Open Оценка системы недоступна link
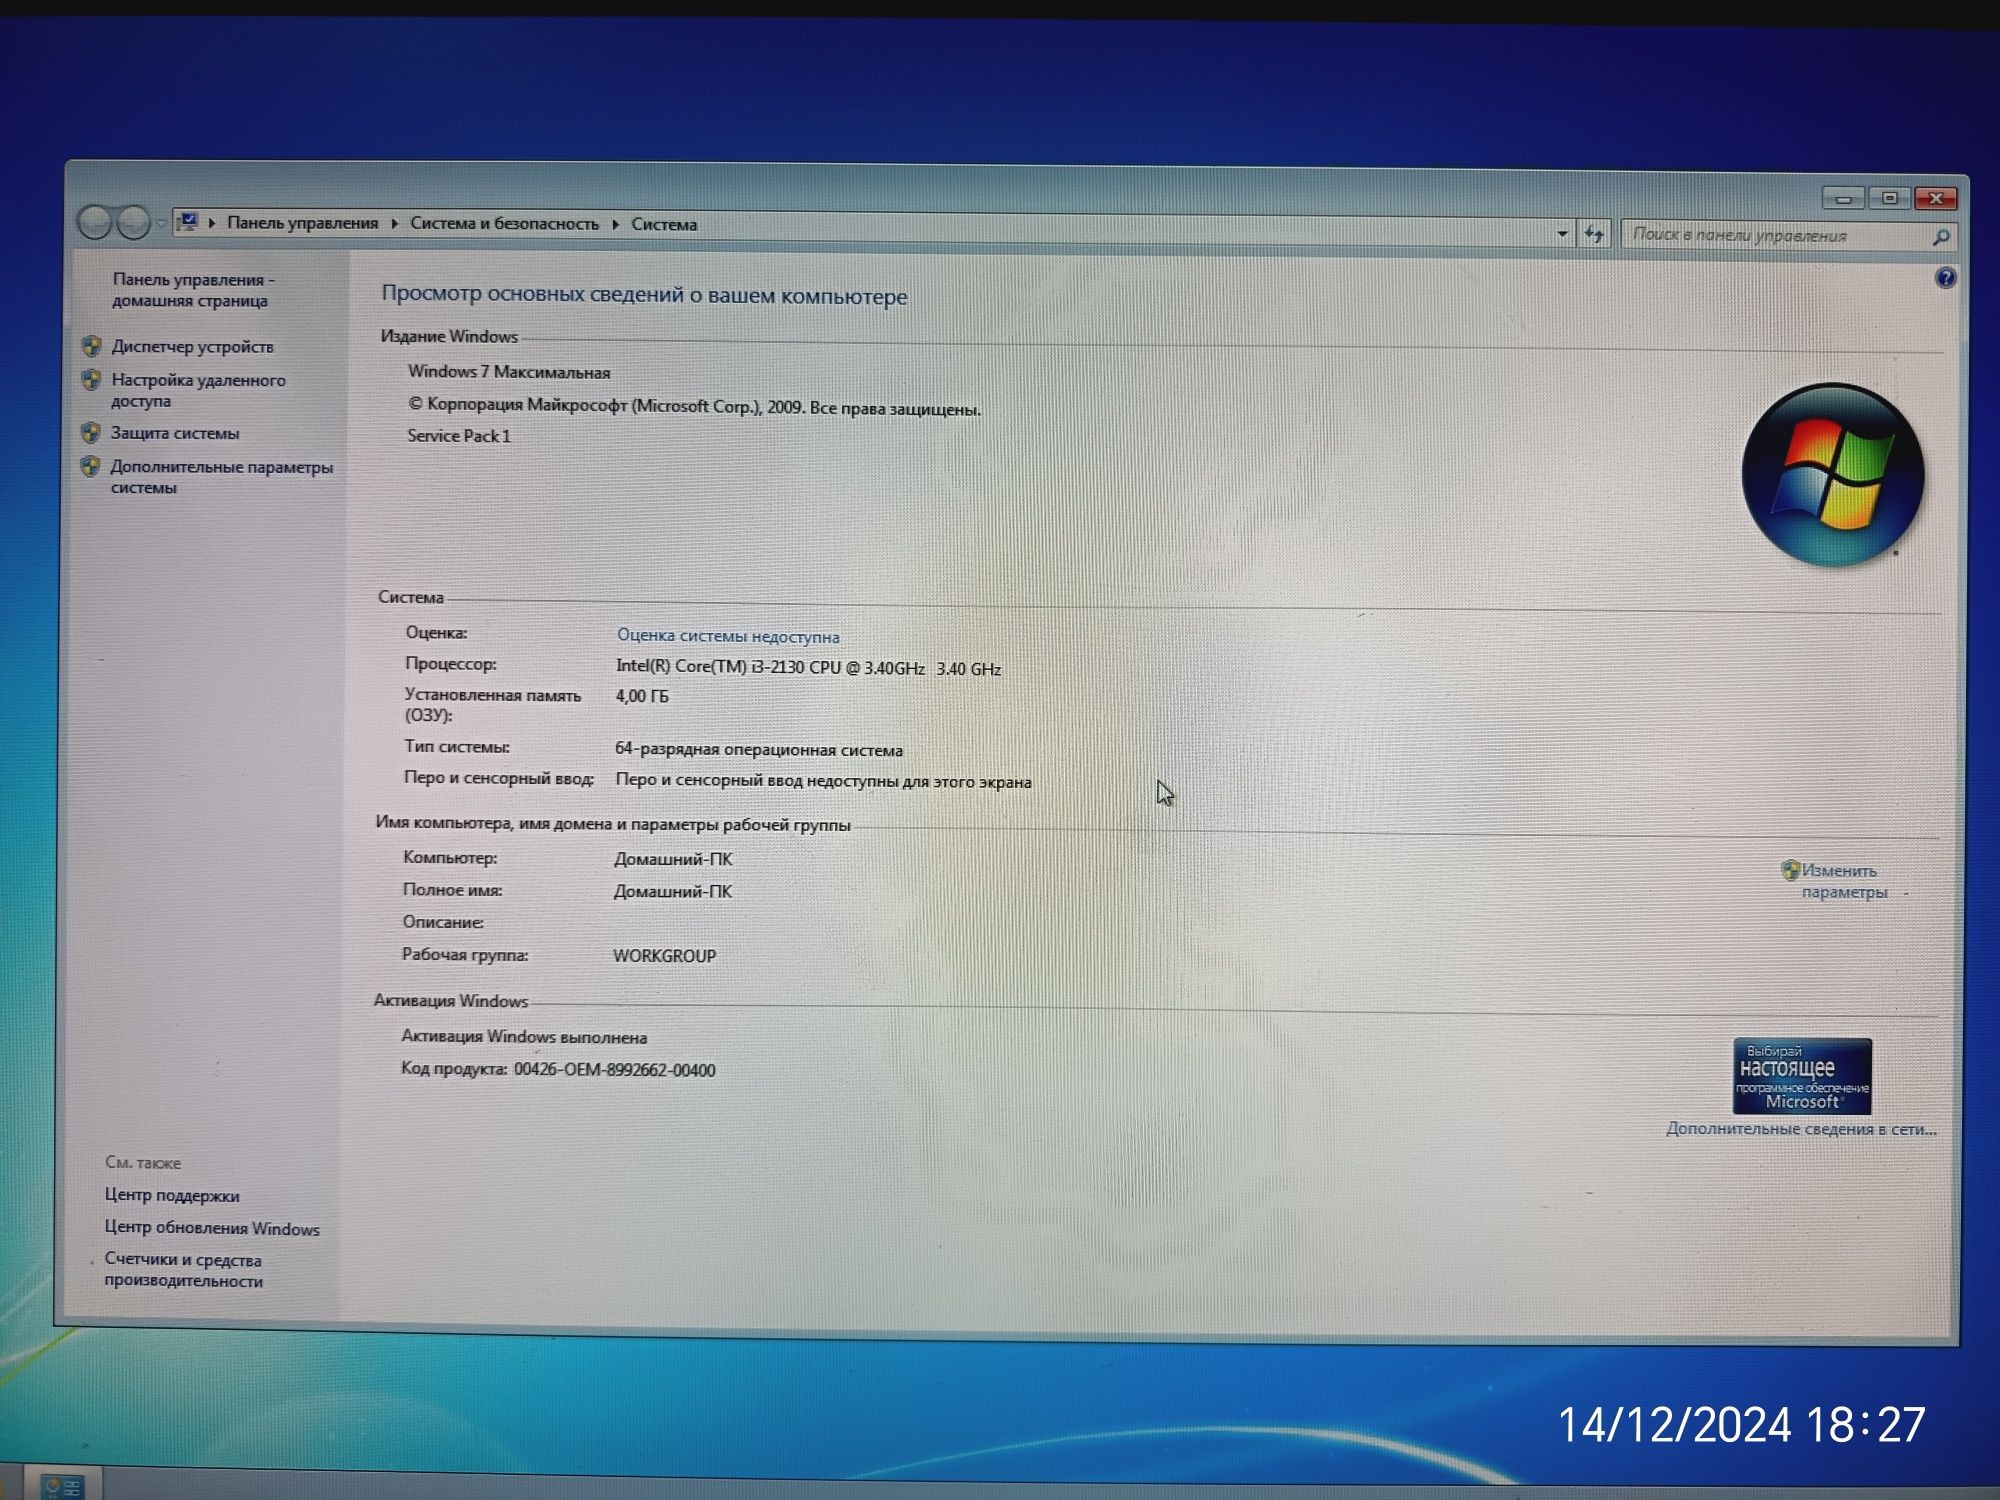The height and width of the screenshot is (1500, 2000). click(727, 636)
